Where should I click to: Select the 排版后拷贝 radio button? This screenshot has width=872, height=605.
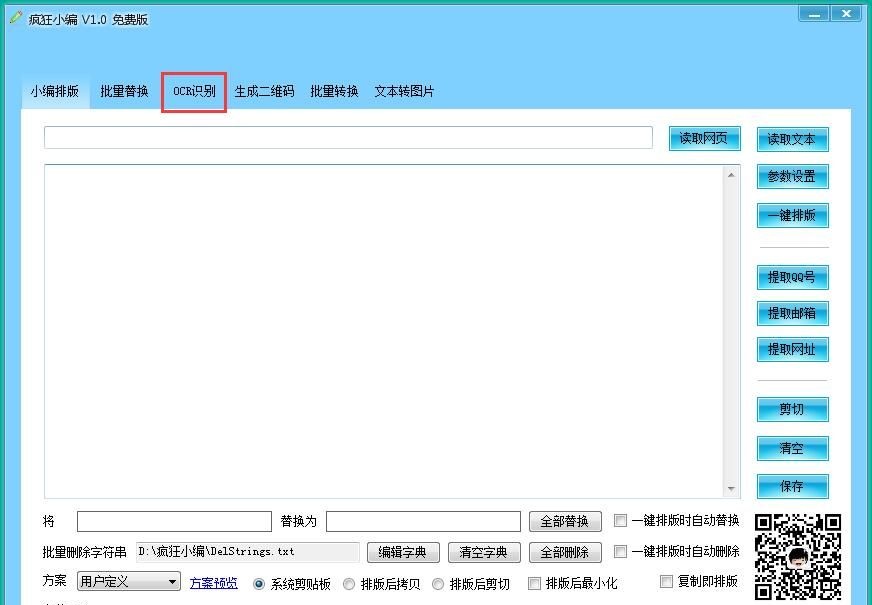coord(350,584)
